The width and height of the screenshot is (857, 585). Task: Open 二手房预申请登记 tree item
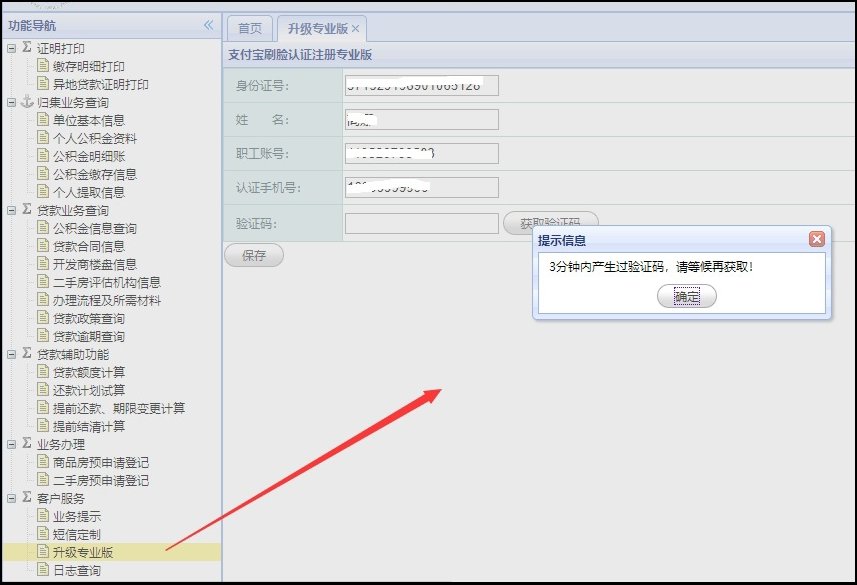tap(101, 481)
